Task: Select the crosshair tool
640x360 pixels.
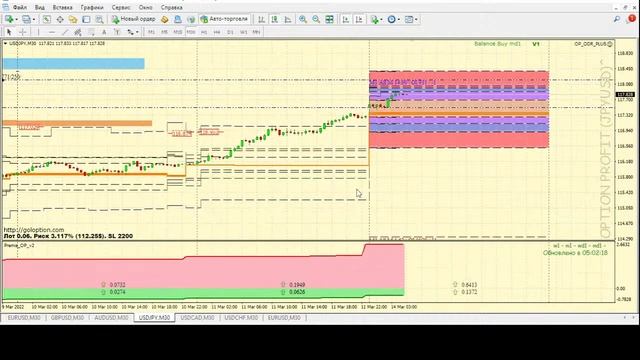Action: click(23, 32)
